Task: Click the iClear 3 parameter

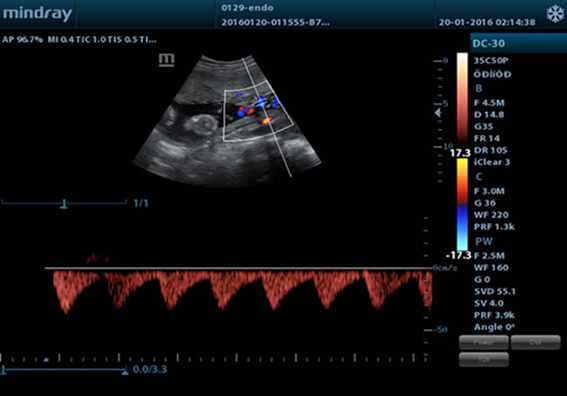Action: (x=492, y=162)
